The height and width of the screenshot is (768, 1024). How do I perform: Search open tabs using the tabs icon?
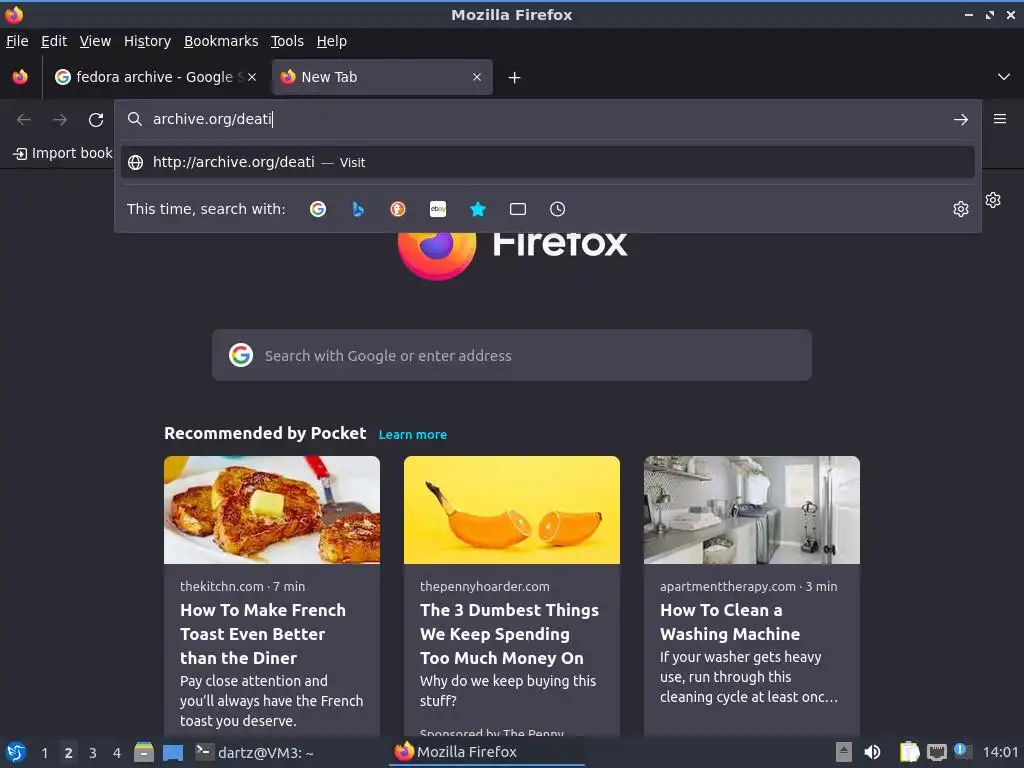click(x=518, y=209)
